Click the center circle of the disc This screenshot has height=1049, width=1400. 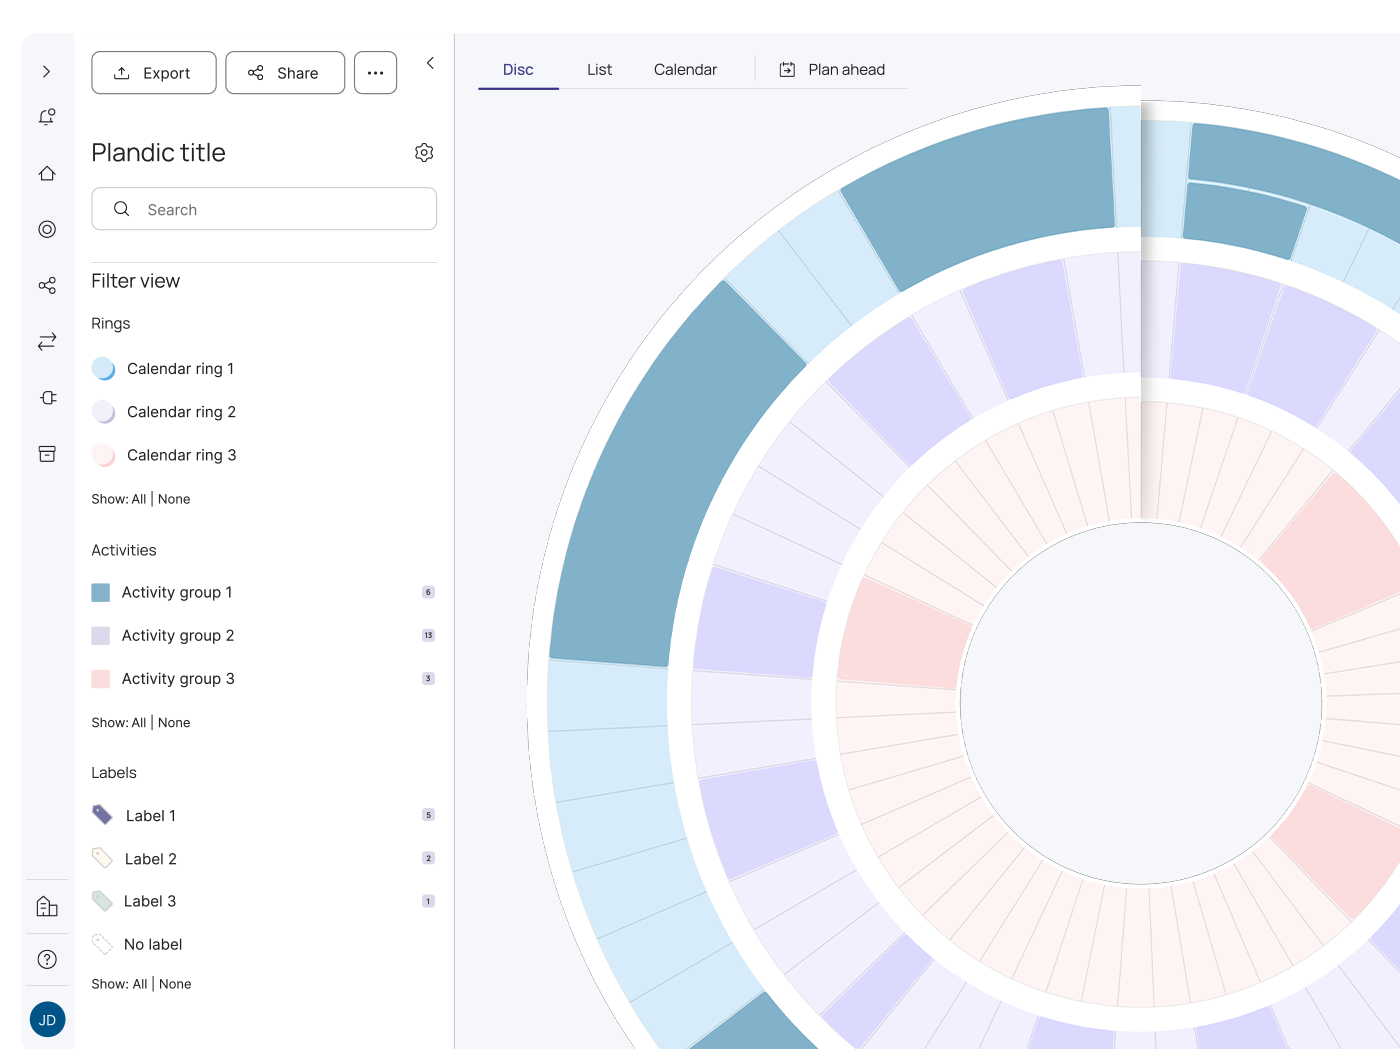click(1141, 703)
